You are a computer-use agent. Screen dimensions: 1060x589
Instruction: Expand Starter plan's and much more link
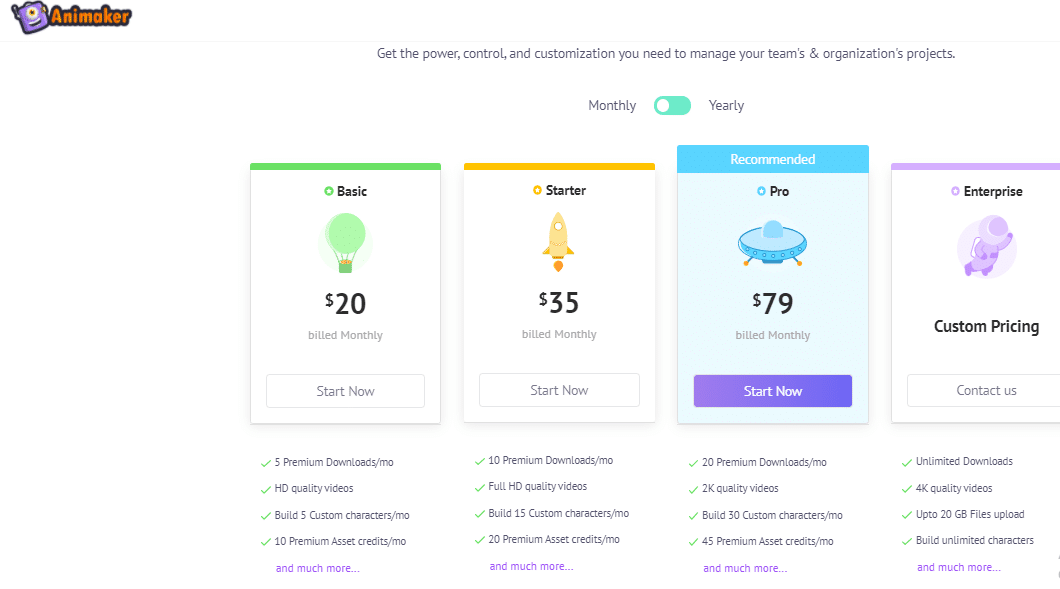coord(532,566)
